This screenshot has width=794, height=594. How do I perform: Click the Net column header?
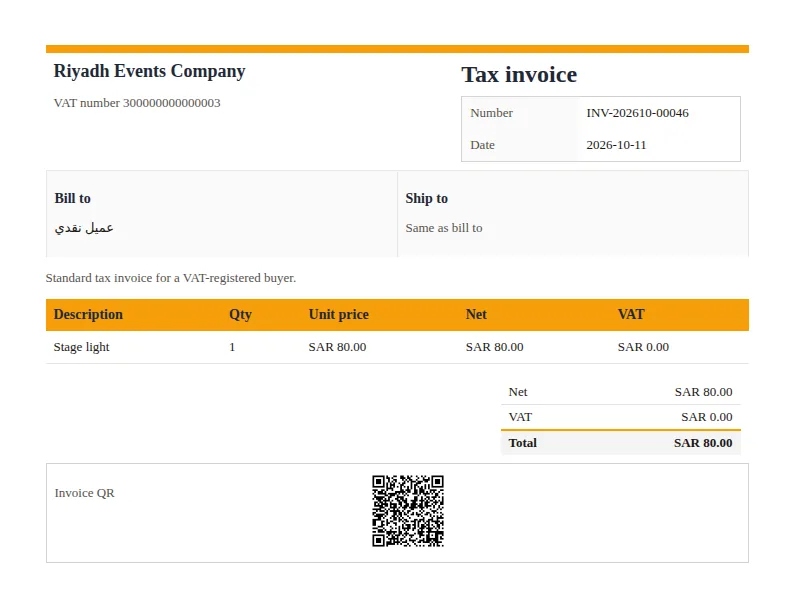[x=476, y=314]
